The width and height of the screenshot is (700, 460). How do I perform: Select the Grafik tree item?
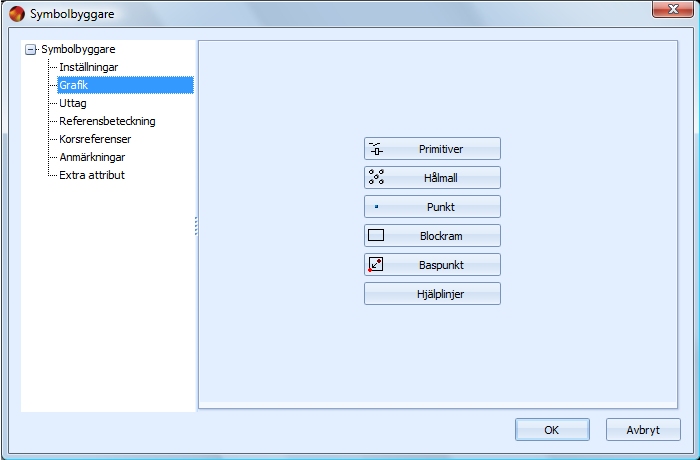tap(125, 85)
